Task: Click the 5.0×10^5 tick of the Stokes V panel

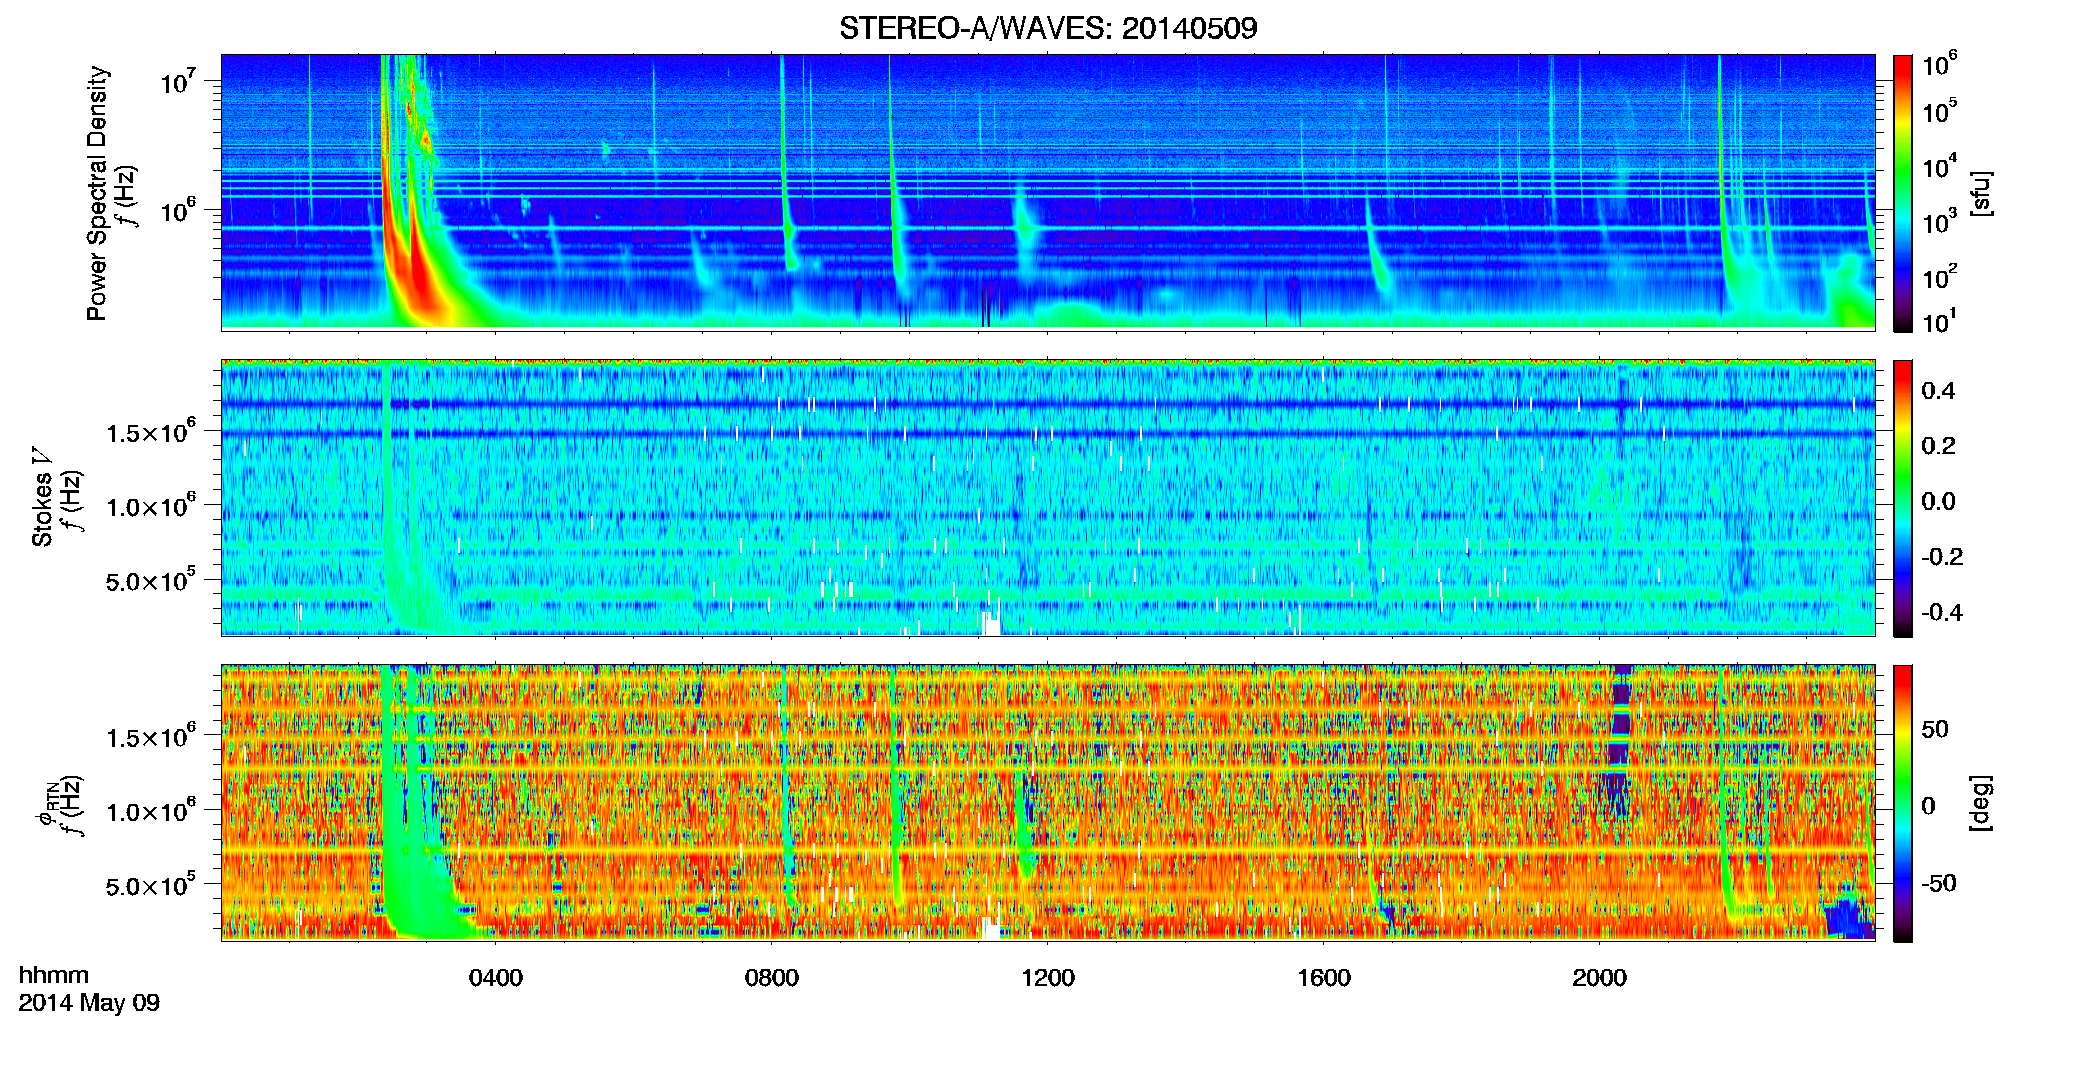Action: 151,579
